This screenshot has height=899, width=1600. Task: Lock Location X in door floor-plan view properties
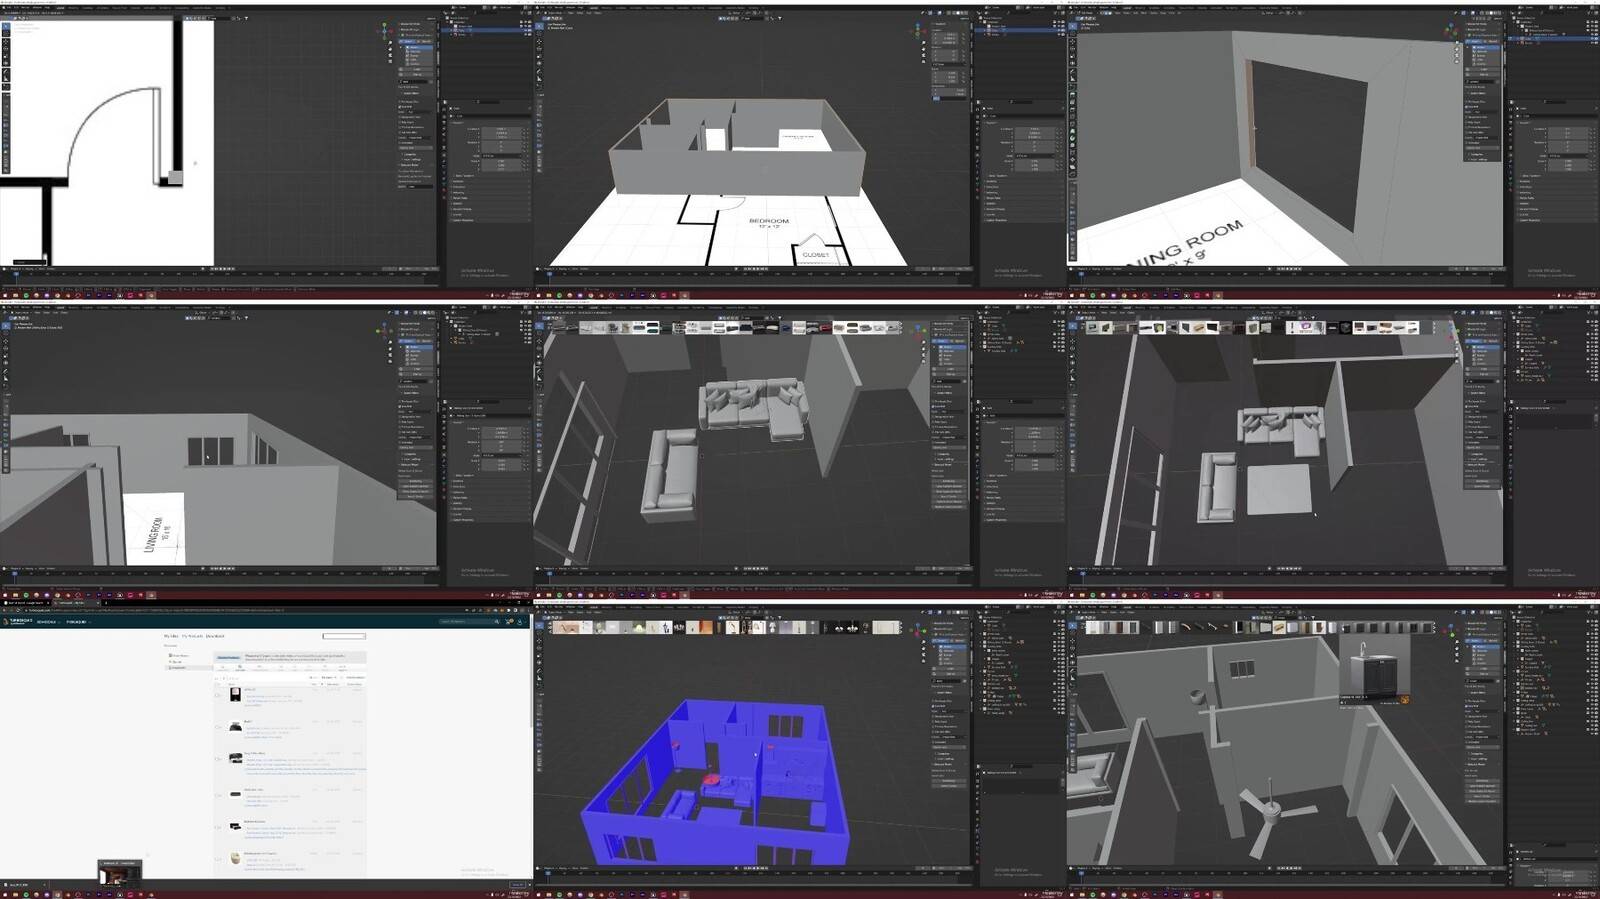coord(523,128)
